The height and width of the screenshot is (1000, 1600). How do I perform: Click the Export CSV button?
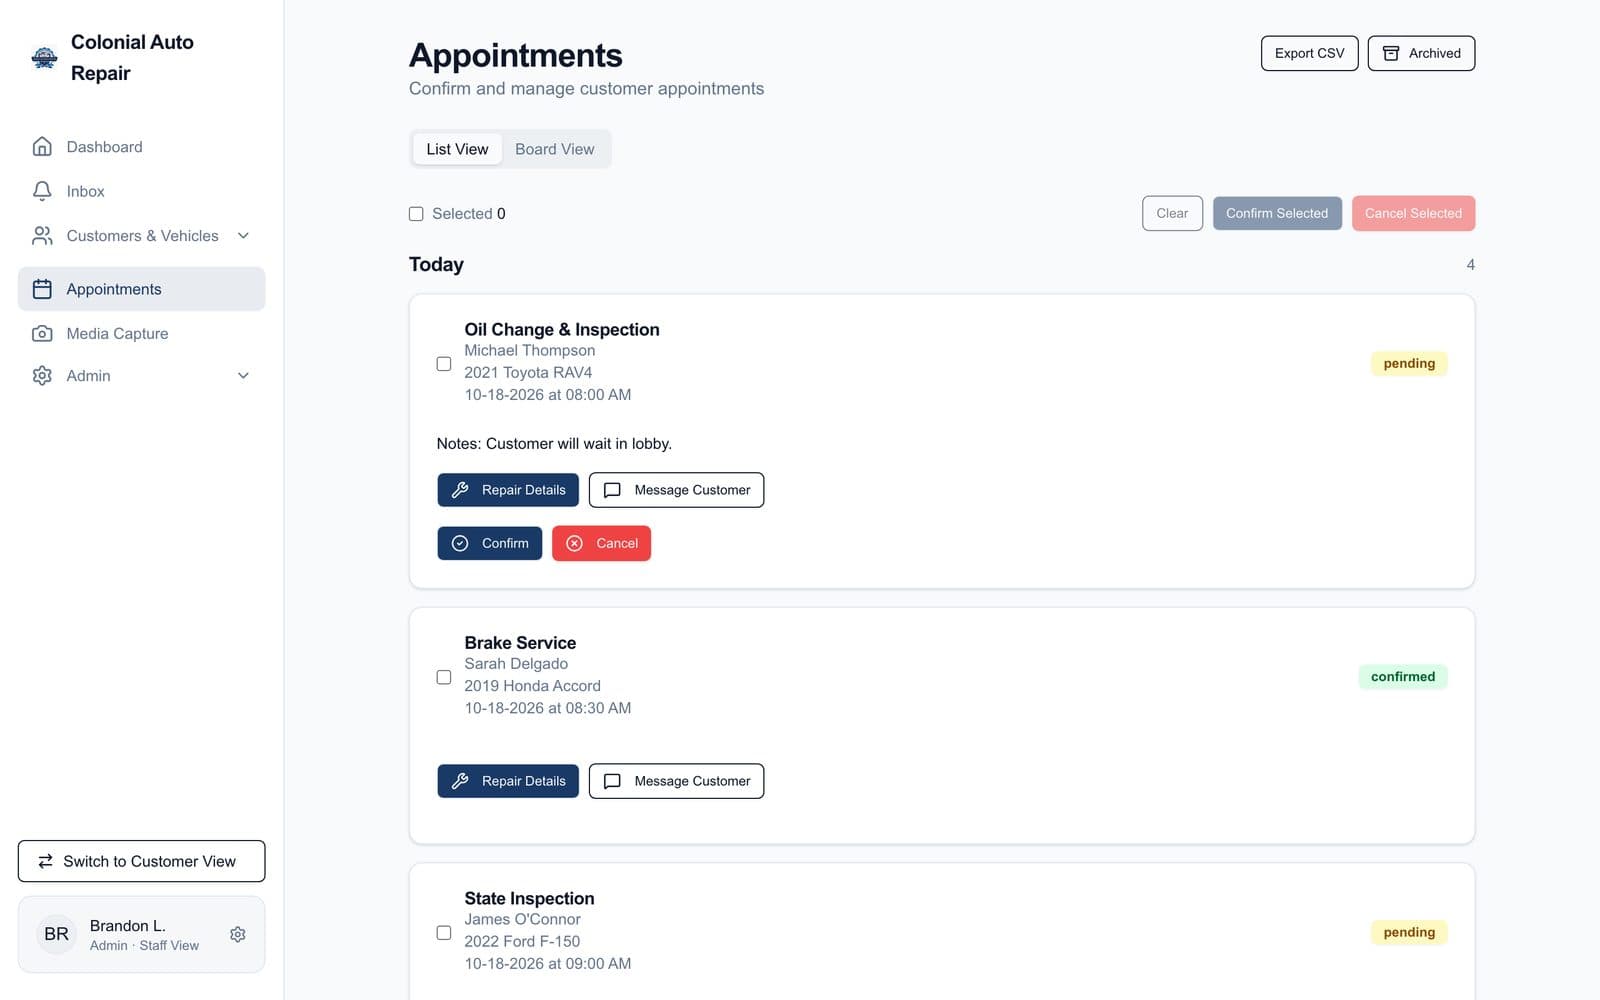1309,53
